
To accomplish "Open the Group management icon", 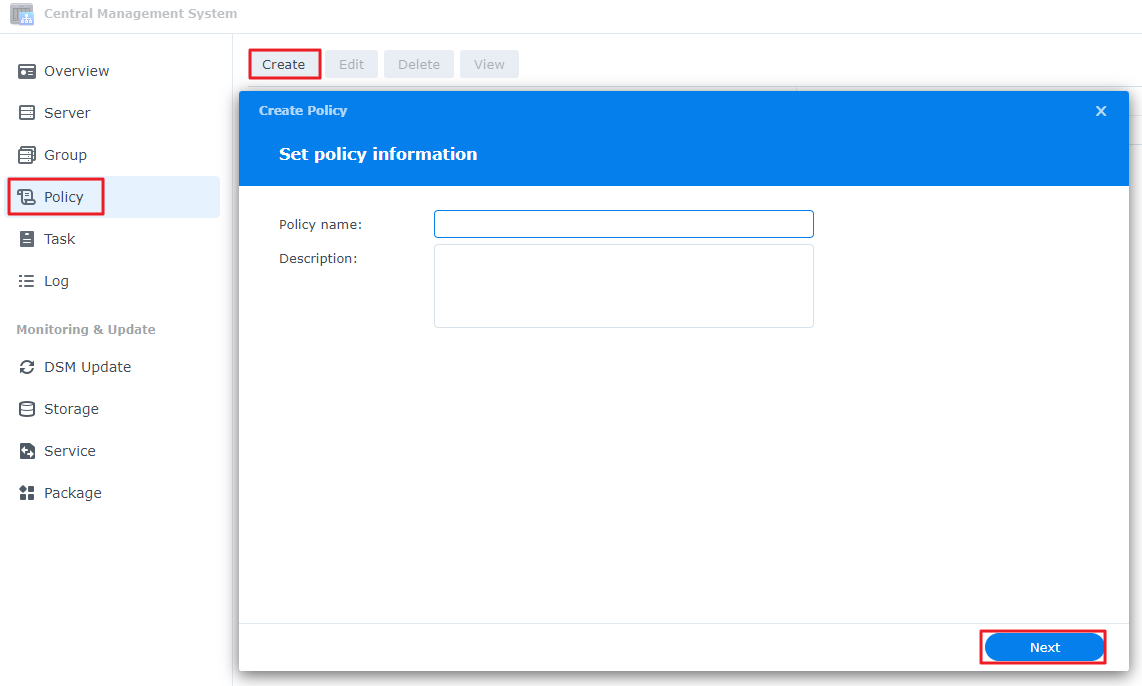I will [26, 155].
